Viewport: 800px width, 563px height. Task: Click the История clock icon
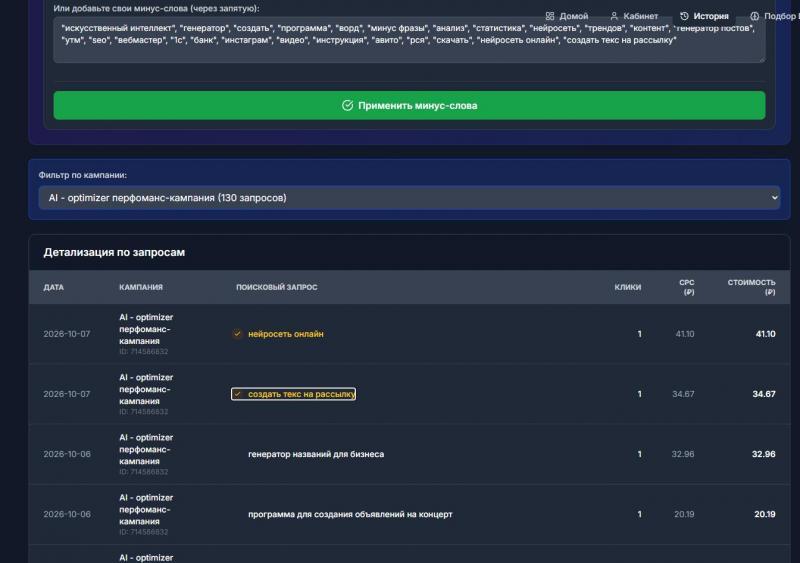pos(684,16)
